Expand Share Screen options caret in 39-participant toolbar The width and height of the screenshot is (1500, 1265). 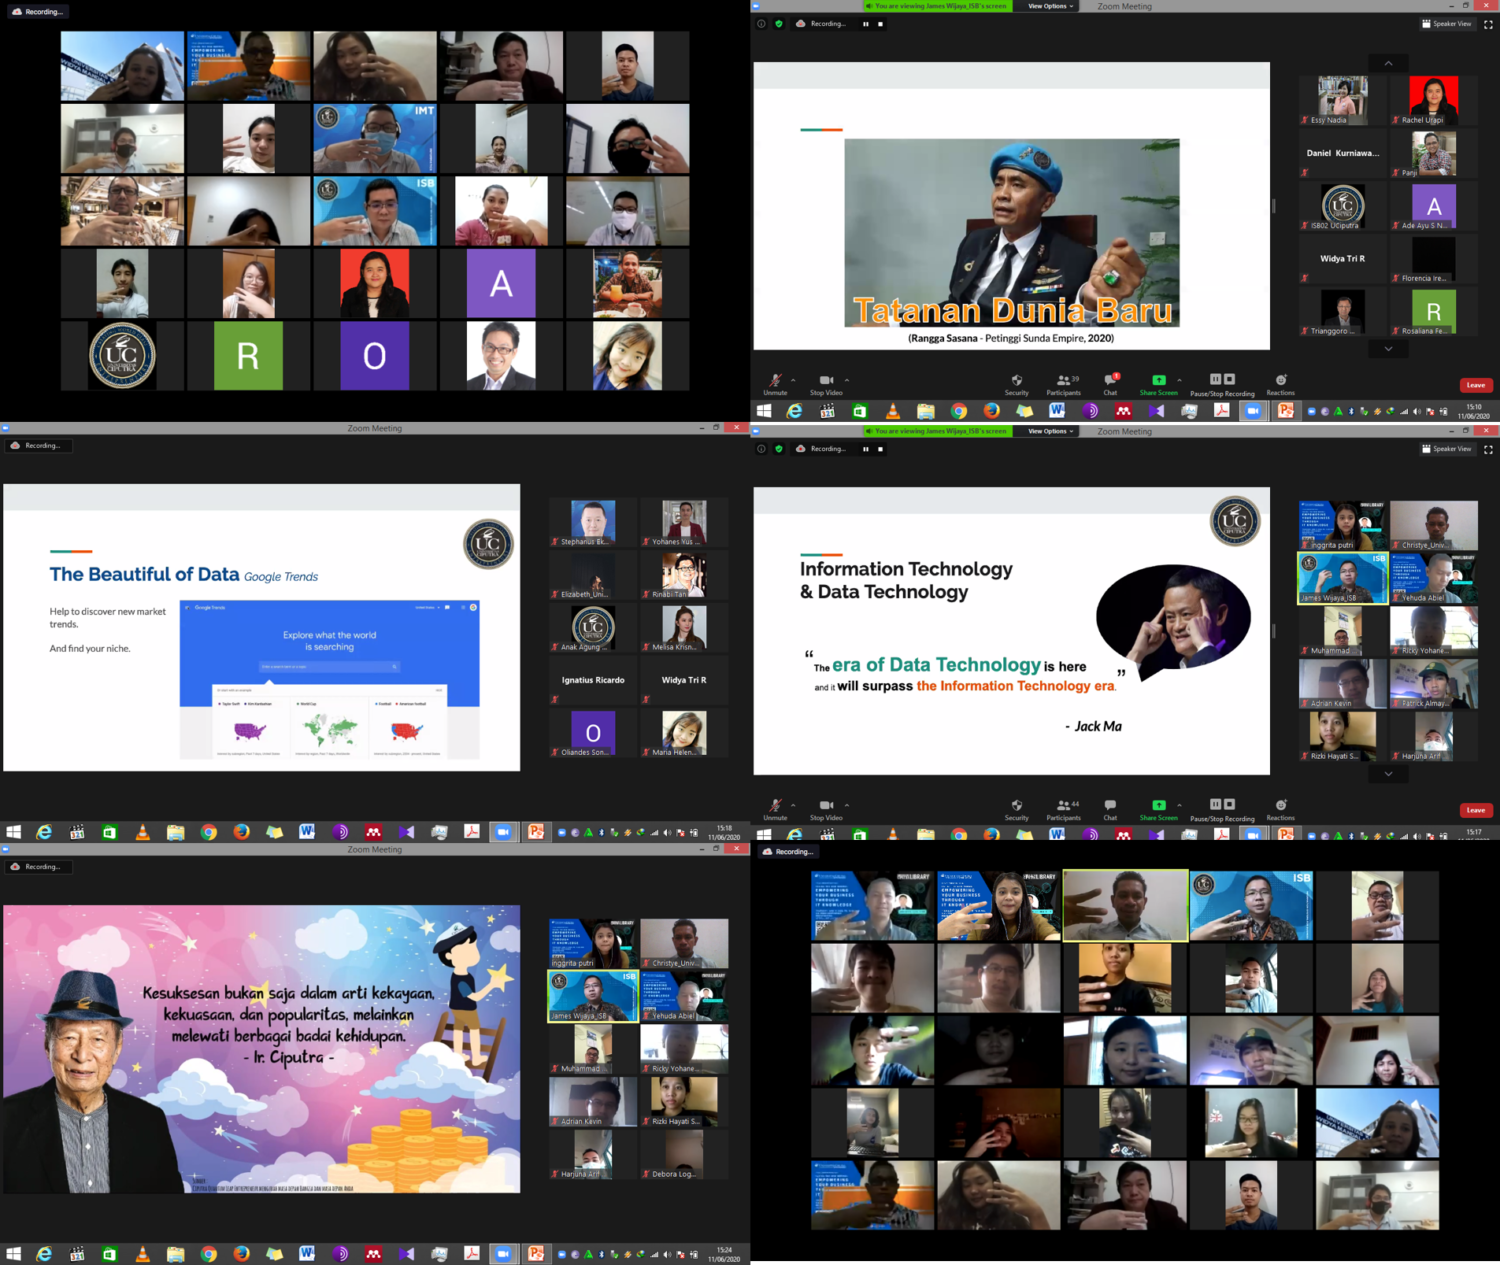click(1179, 380)
